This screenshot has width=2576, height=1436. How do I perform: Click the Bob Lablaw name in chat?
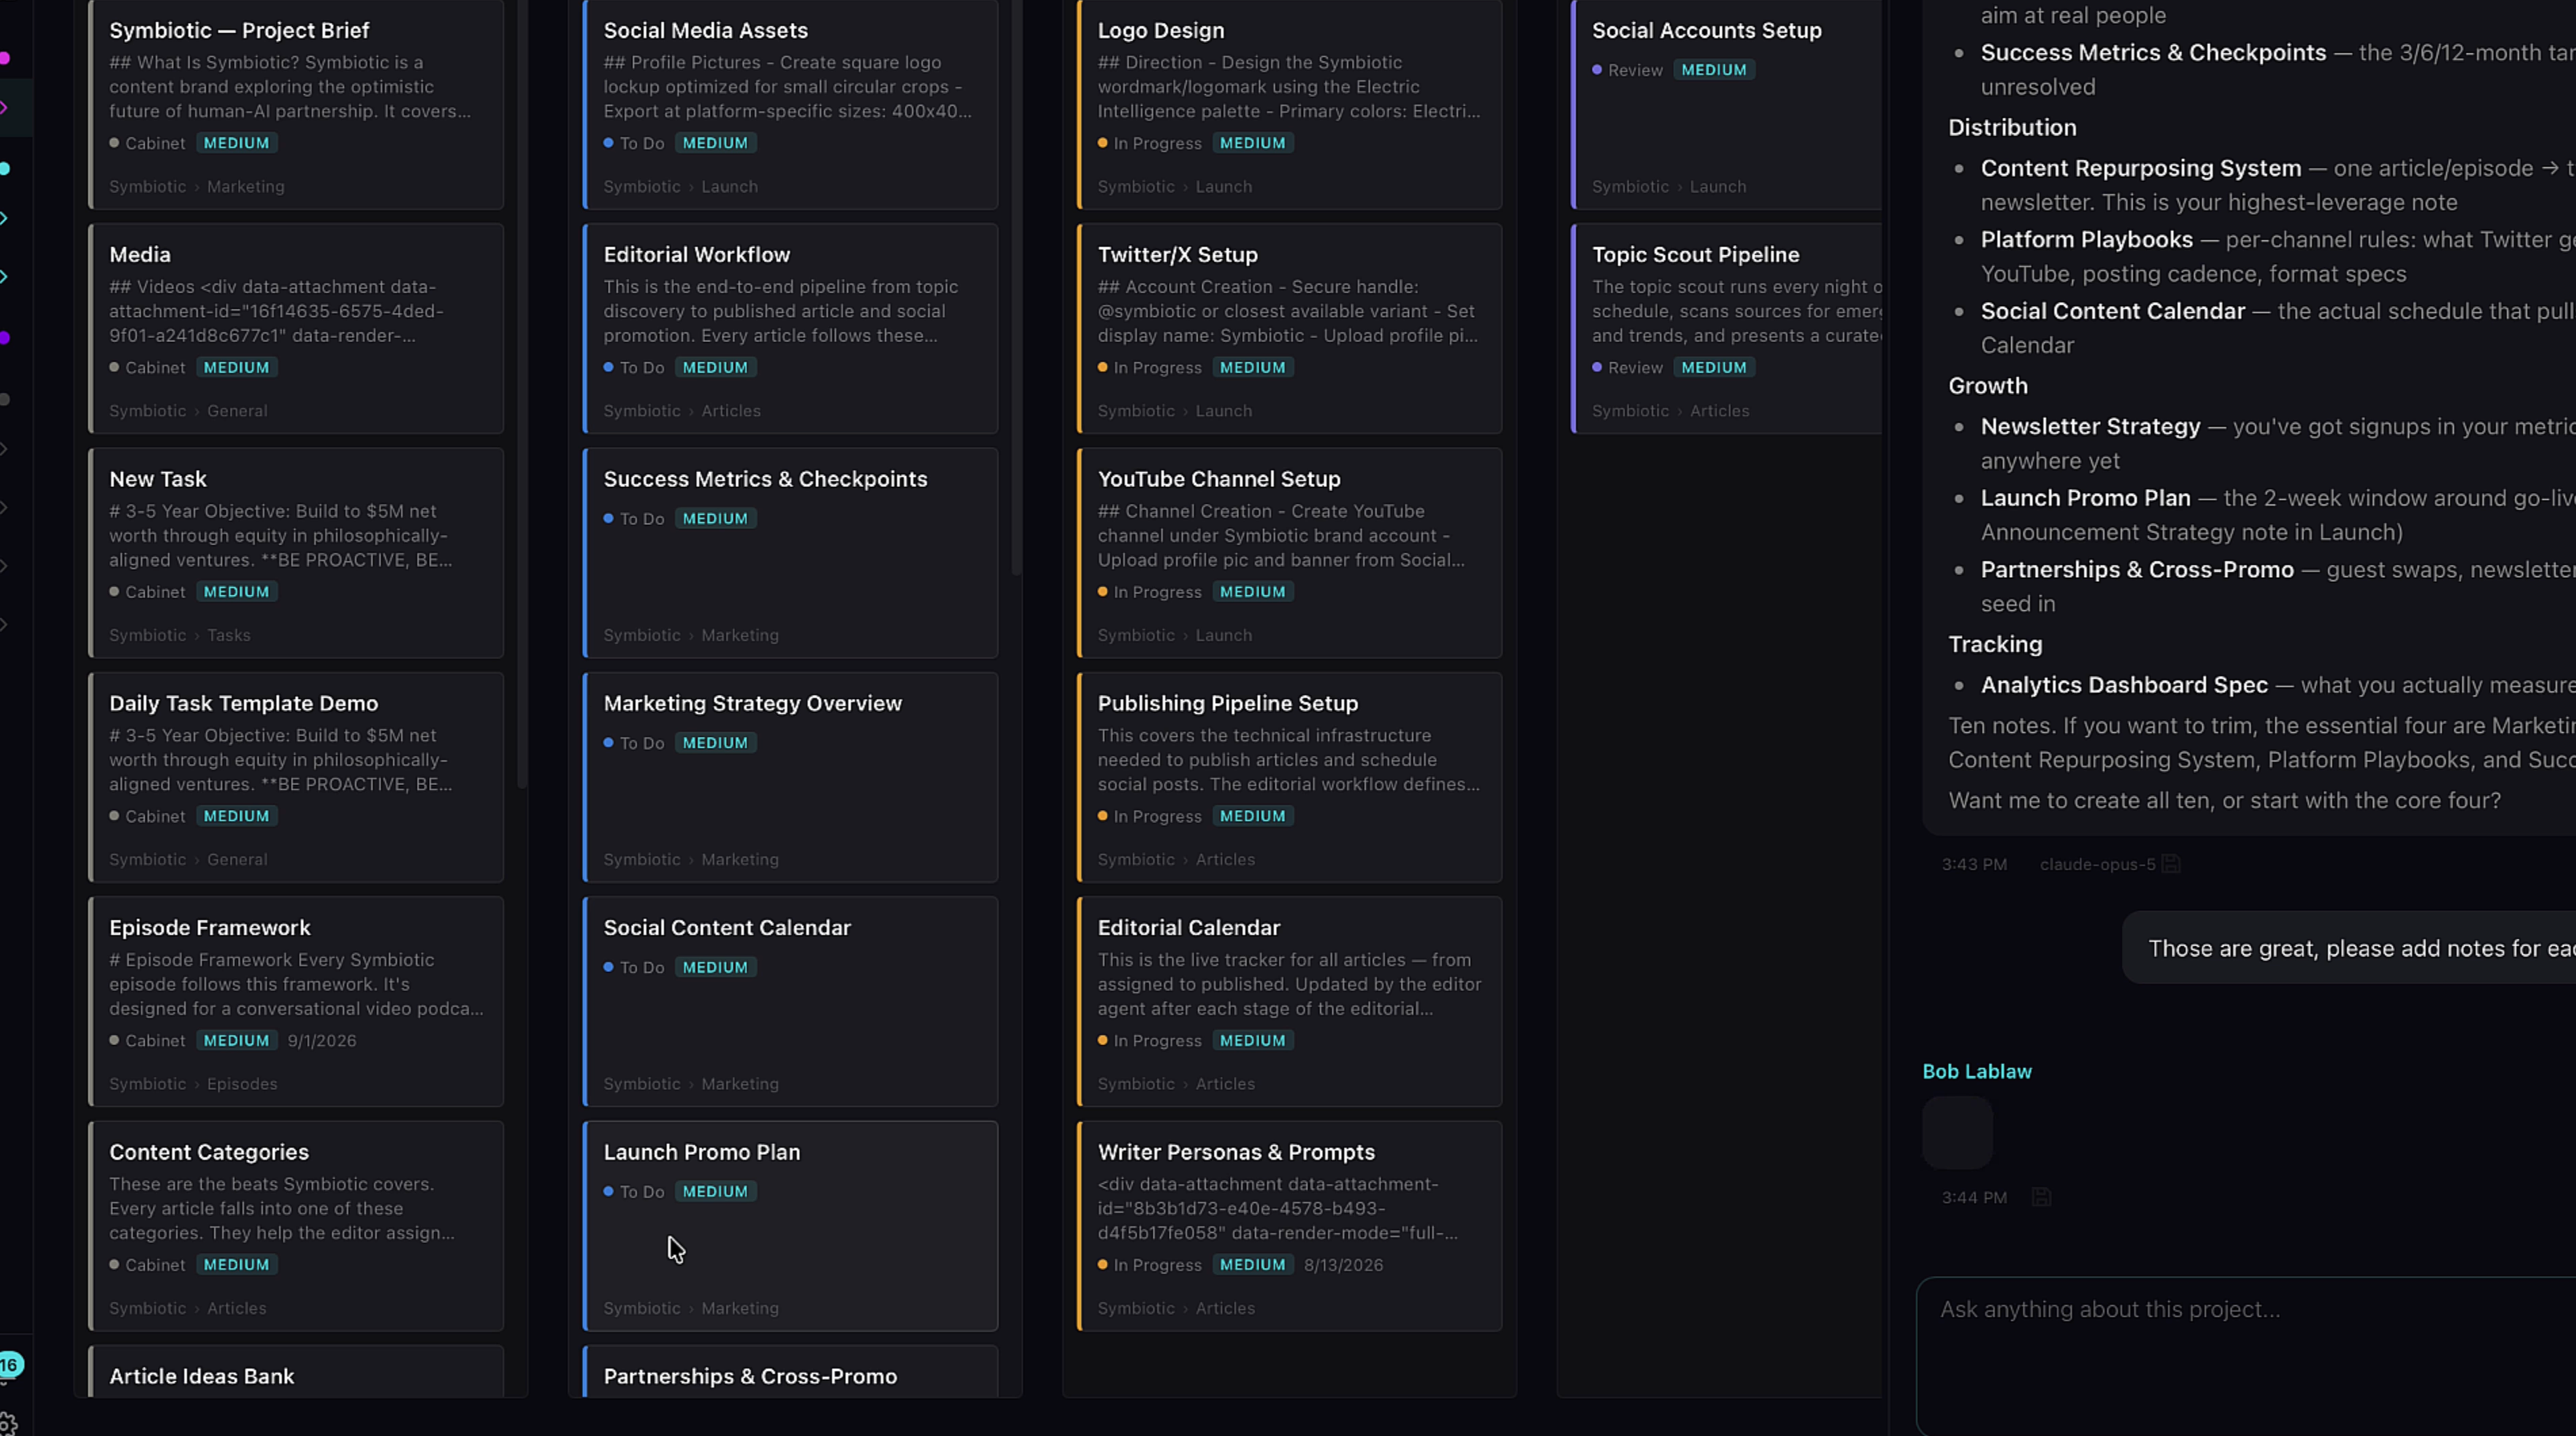point(1976,1071)
